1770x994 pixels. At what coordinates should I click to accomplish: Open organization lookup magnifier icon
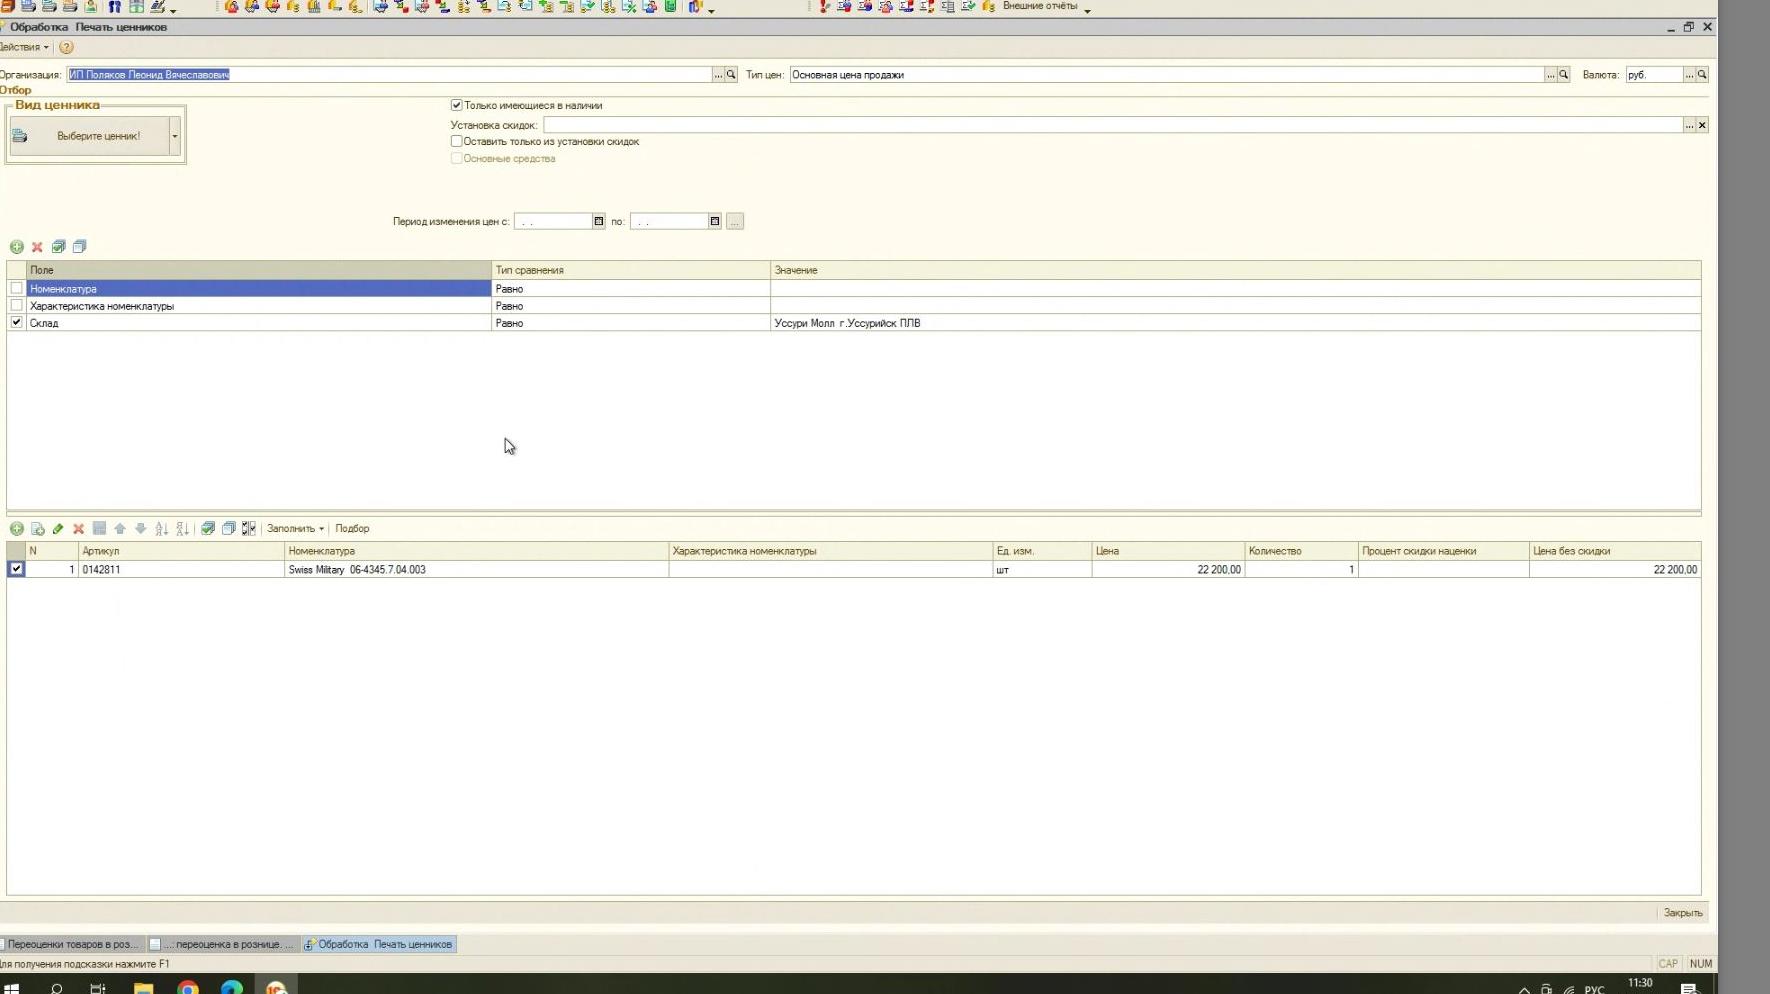(x=731, y=75)
